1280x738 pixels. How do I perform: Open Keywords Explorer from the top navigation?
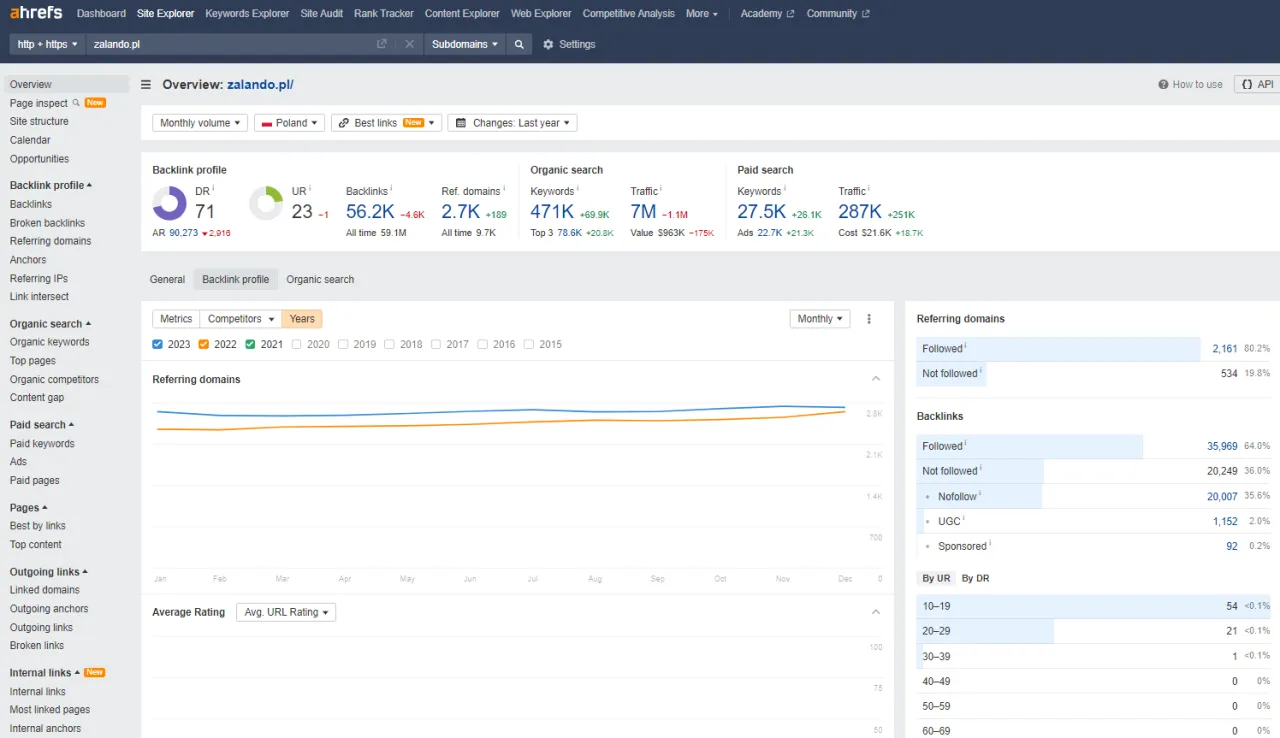pyautogui.click(x=247, y=13)
